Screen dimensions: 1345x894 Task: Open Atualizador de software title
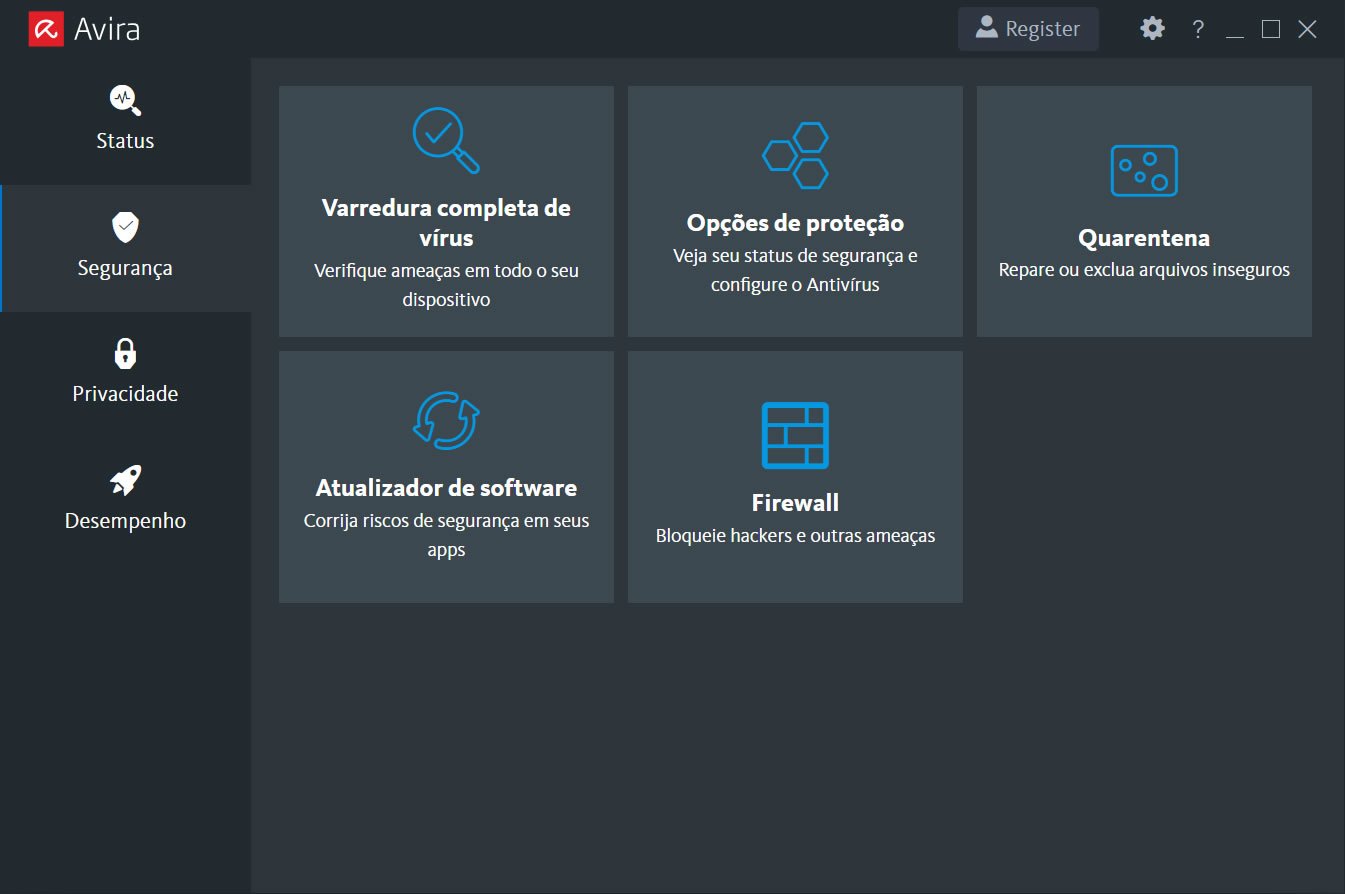[x=446, y=488]
